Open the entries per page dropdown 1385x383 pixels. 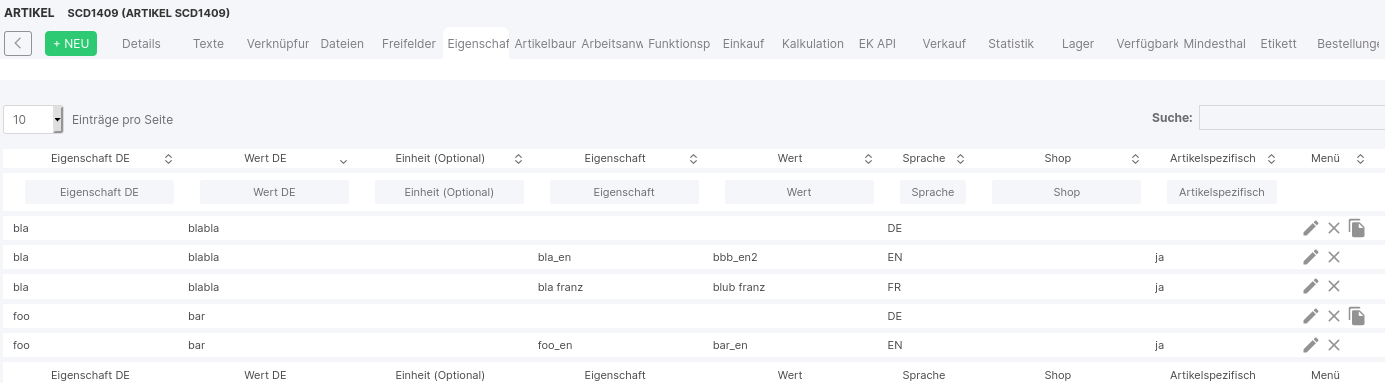tap(33, 119)
